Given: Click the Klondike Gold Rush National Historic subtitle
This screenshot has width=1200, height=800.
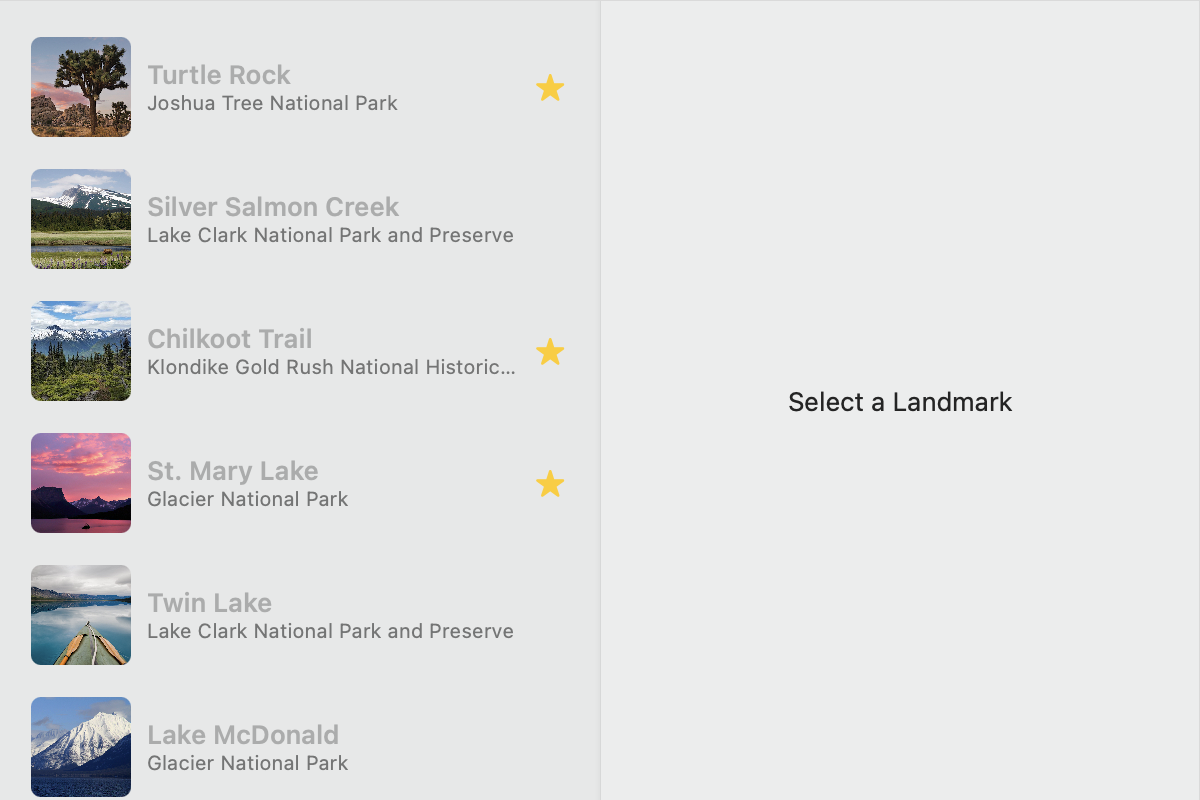Looking at the screenshot, I should 331,367.
